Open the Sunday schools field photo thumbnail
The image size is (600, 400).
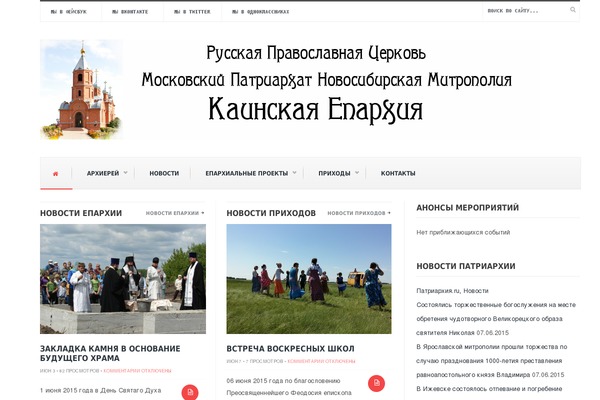(309, 279)
